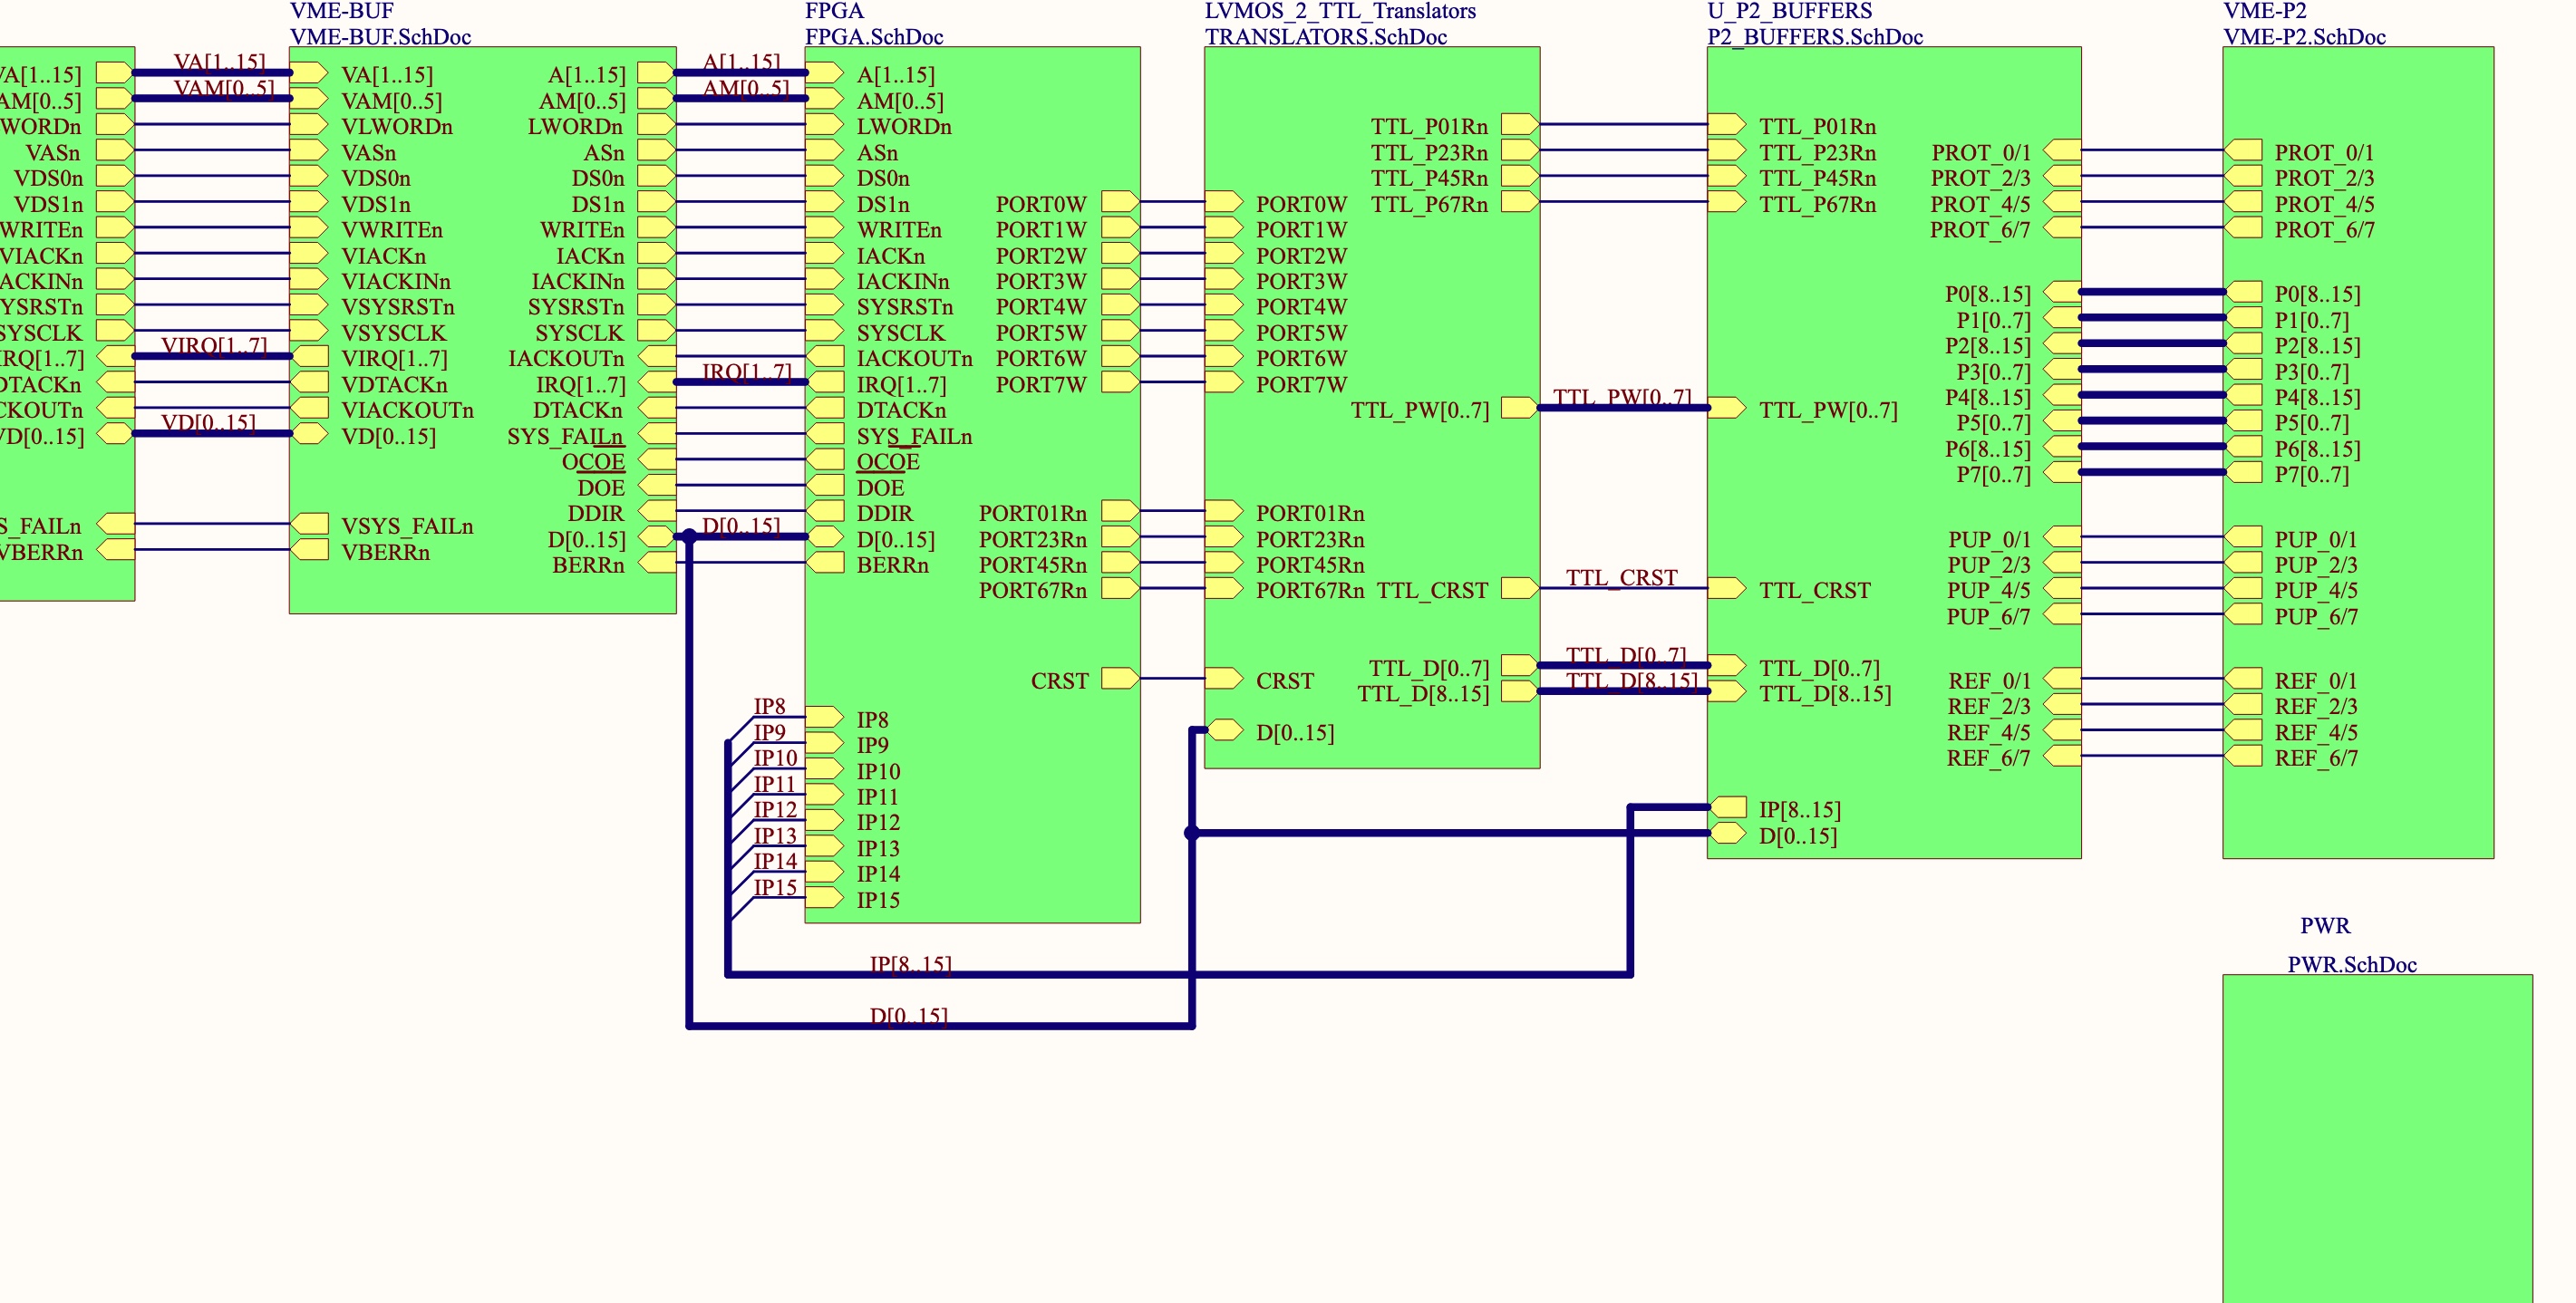Image resolution: width=2576 pixels, height=1303 pixels.
Task: Click the bus junction dot near D[0..15] on VME-BUF
Action: [x=689, y=537]
